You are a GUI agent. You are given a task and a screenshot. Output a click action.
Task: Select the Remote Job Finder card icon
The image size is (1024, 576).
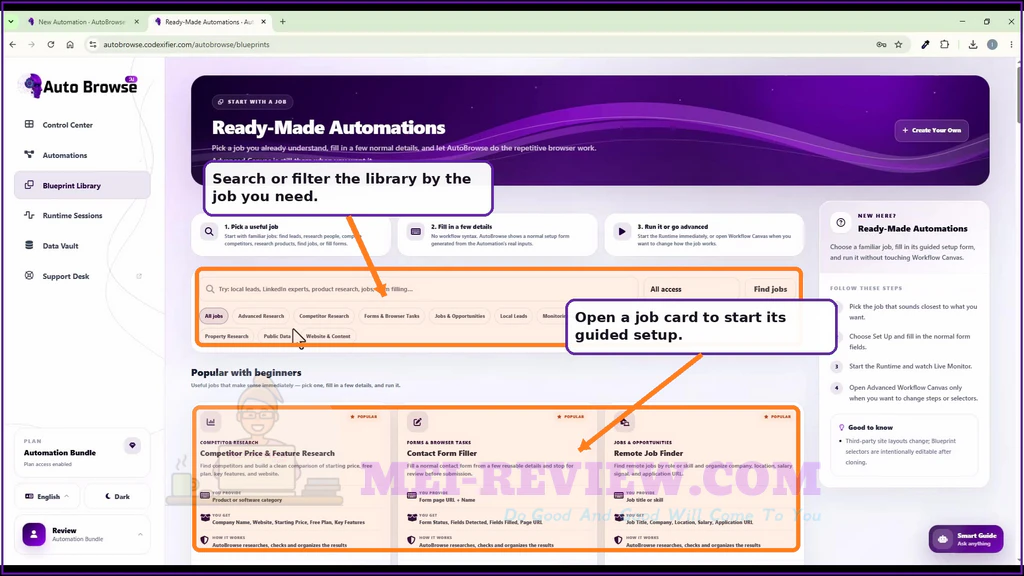pyautogui.click(x=624, y=422)
